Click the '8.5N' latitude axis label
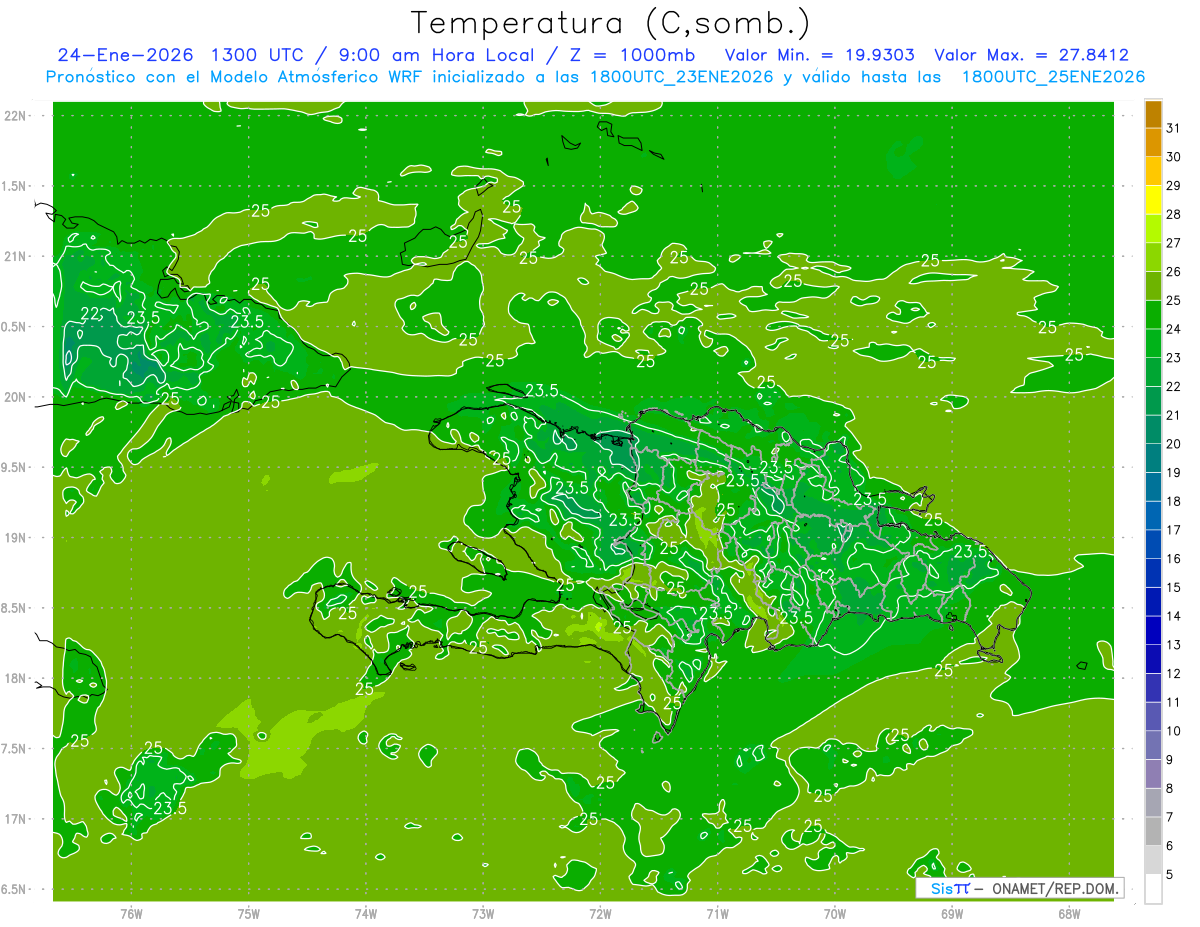Screen dimensions: 1200x927 (16, 608)
